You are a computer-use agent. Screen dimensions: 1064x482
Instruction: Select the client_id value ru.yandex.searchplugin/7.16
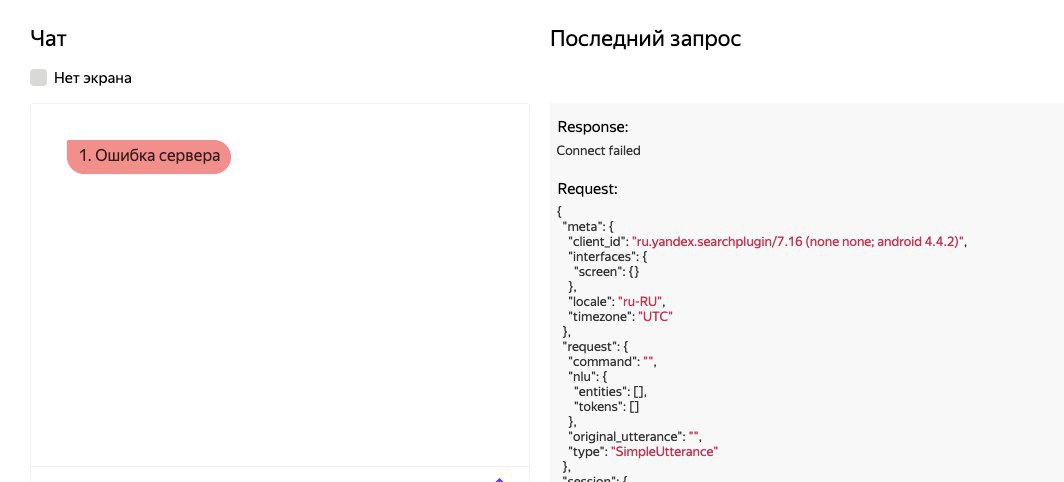coord(798,242)
